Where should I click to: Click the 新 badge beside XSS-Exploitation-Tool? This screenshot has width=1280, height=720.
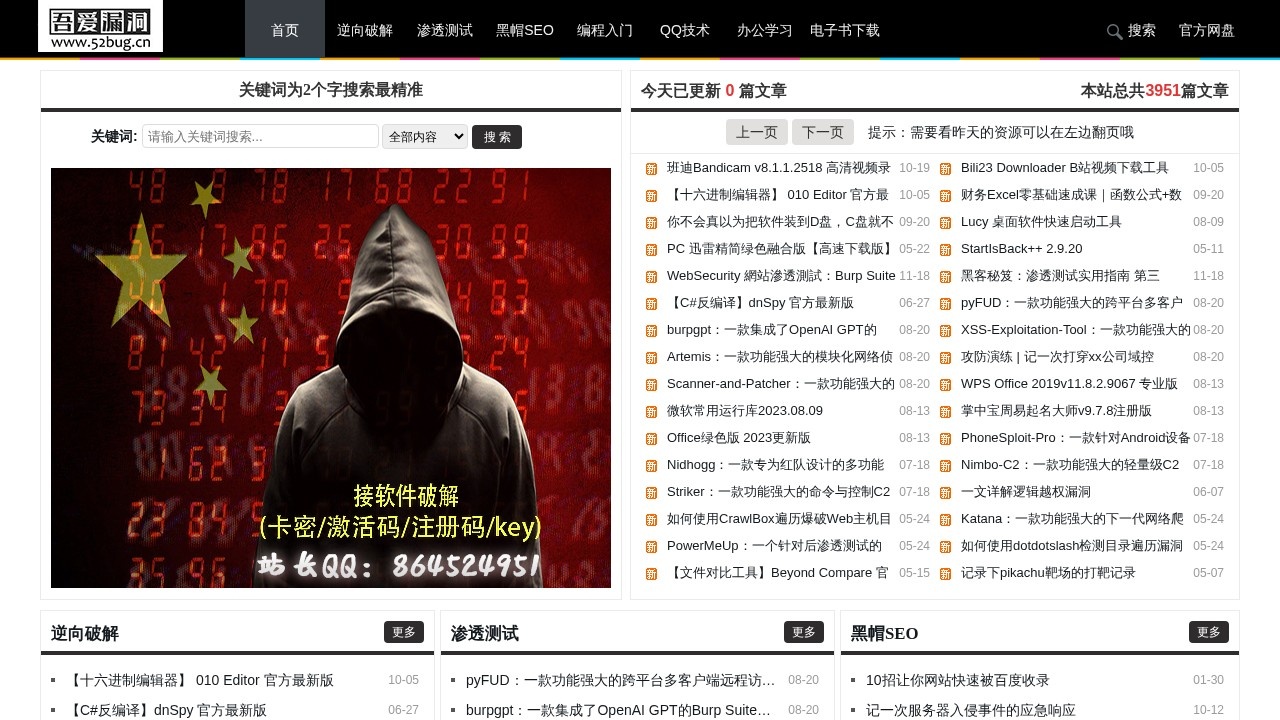pos(945,330)
